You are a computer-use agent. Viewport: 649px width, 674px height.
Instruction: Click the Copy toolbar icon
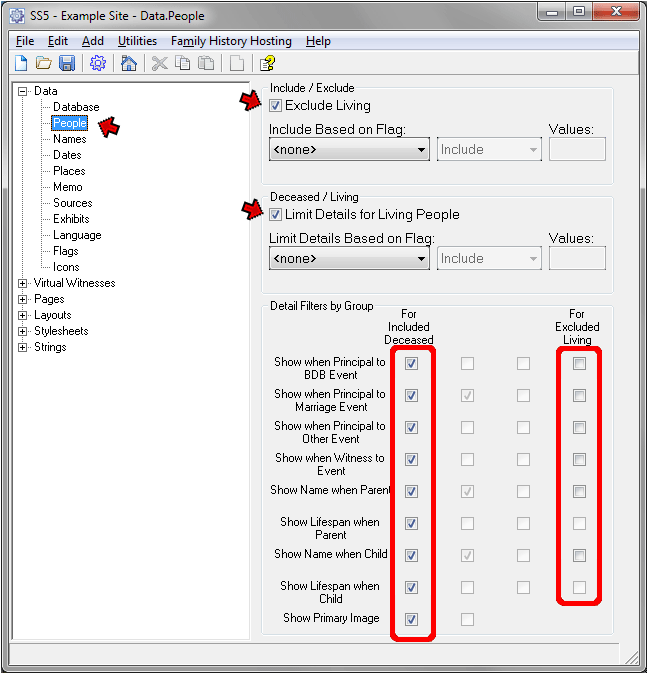182,63
